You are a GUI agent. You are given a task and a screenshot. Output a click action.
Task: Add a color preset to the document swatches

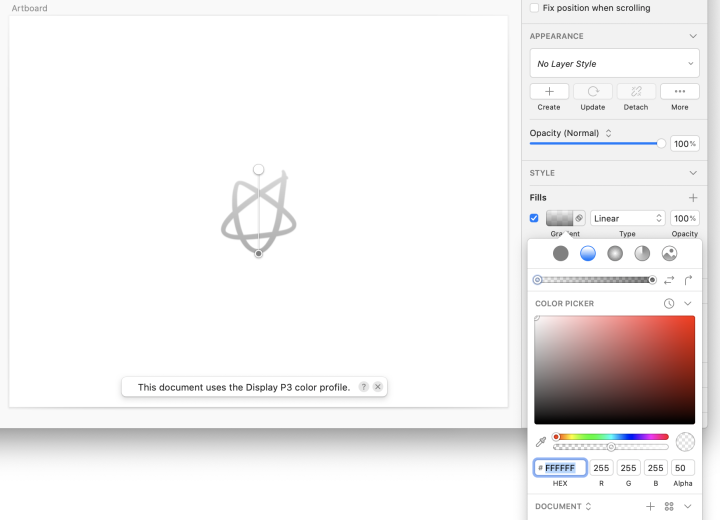click(650, 506)
